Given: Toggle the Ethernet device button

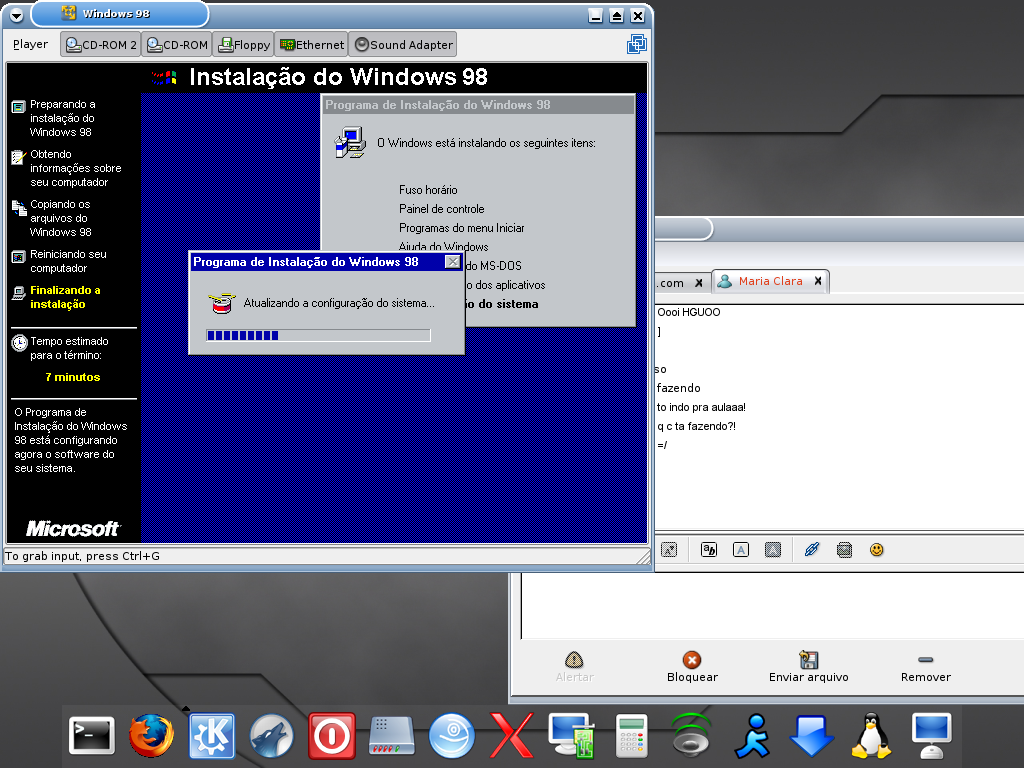Looking at the screenshot, I should (x=312, y=44).
